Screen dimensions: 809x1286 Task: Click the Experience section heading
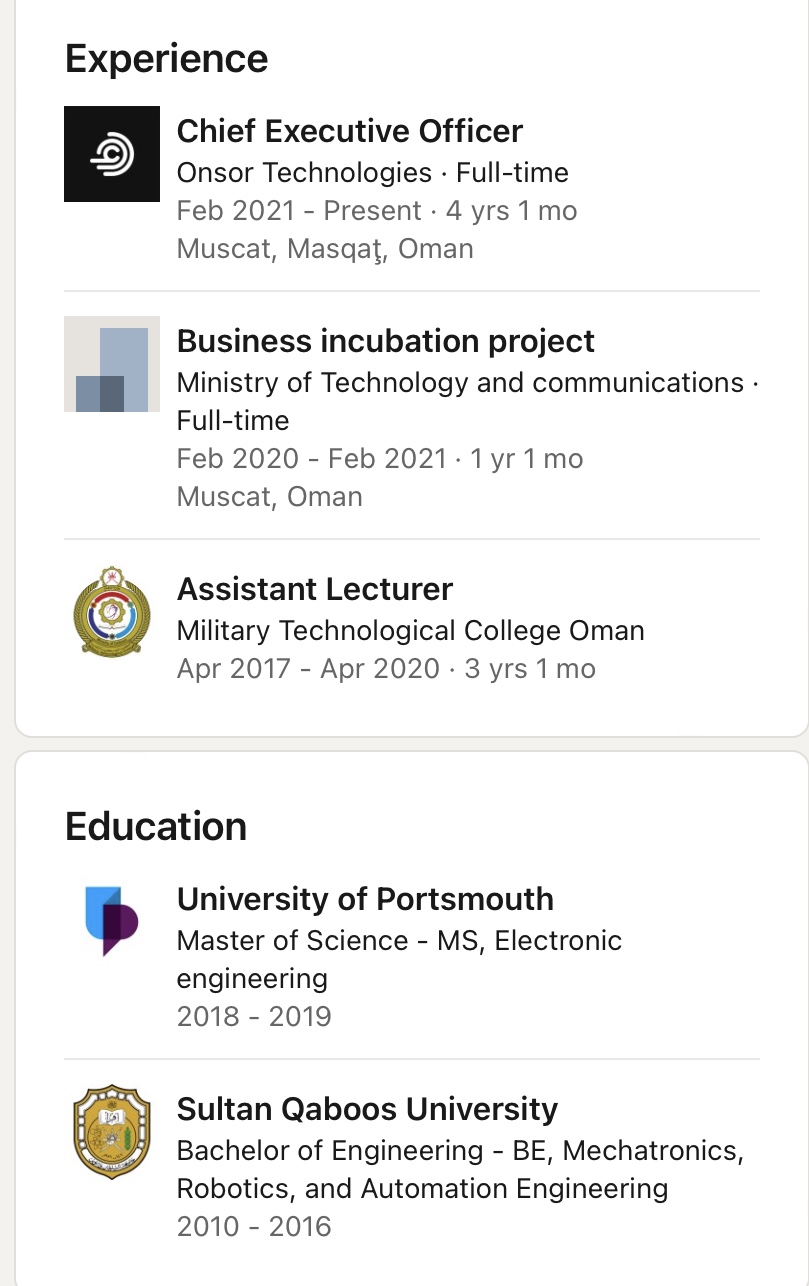pos(166,59)
